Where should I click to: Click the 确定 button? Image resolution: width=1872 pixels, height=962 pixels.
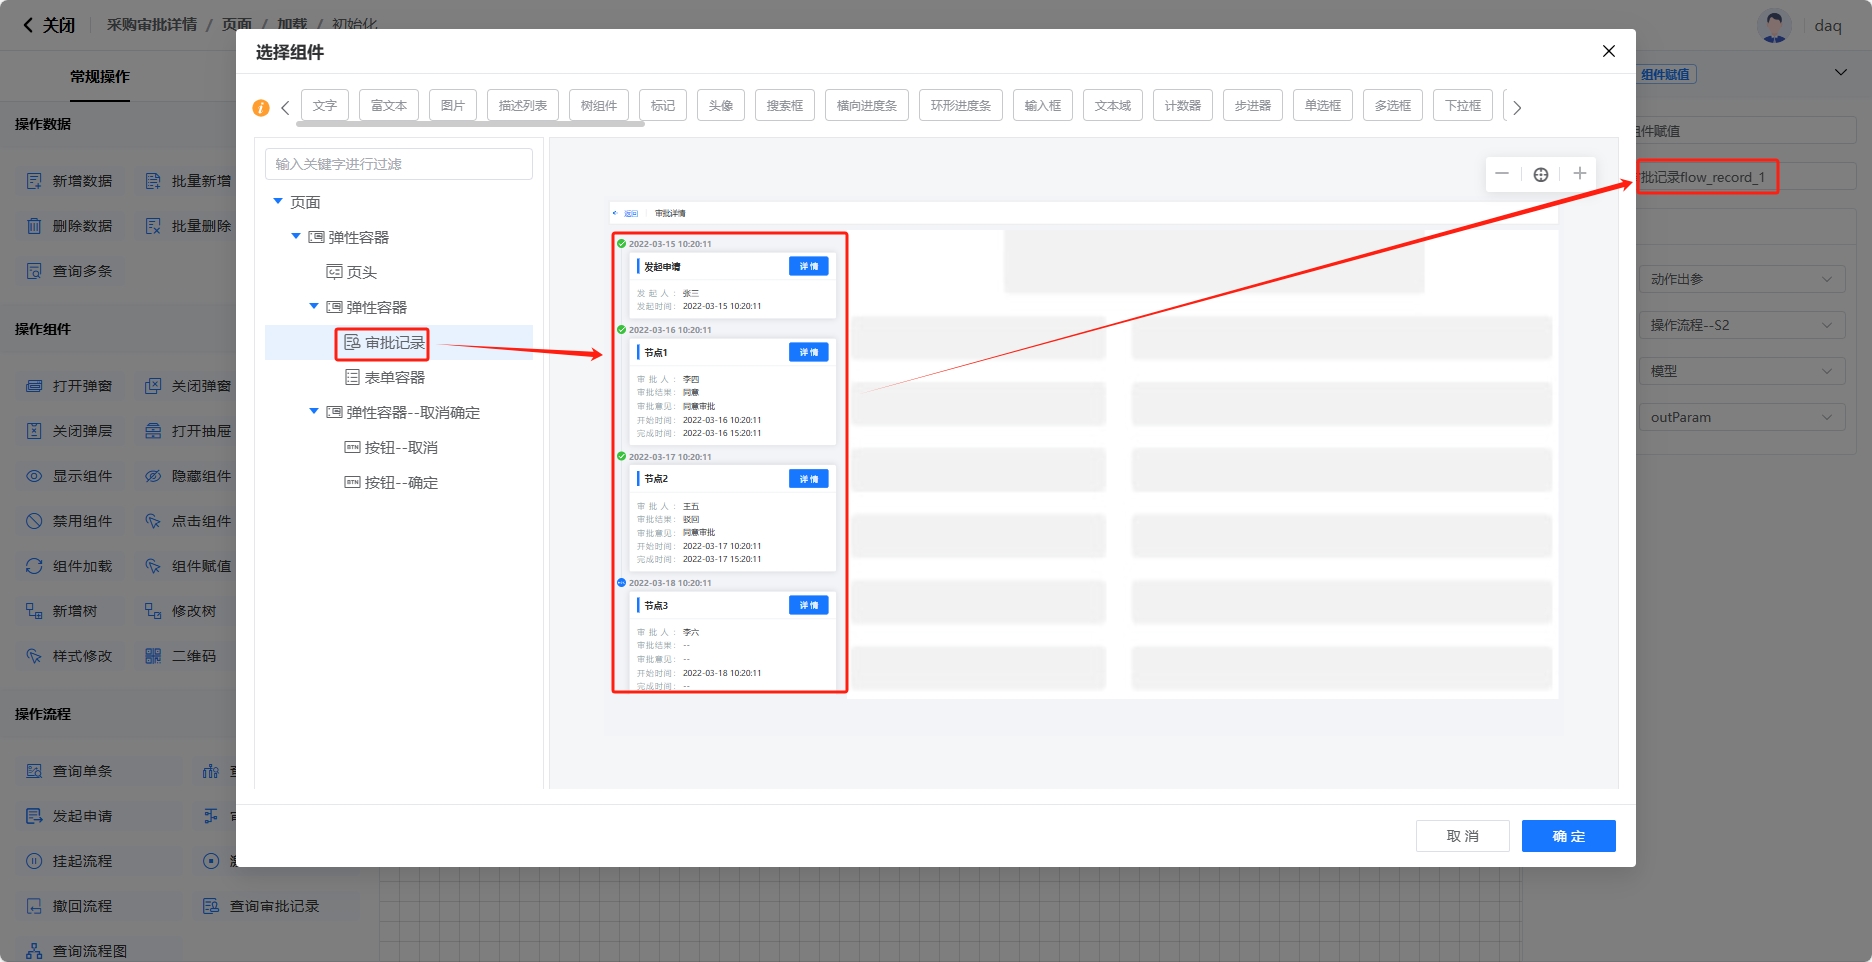1567,836
